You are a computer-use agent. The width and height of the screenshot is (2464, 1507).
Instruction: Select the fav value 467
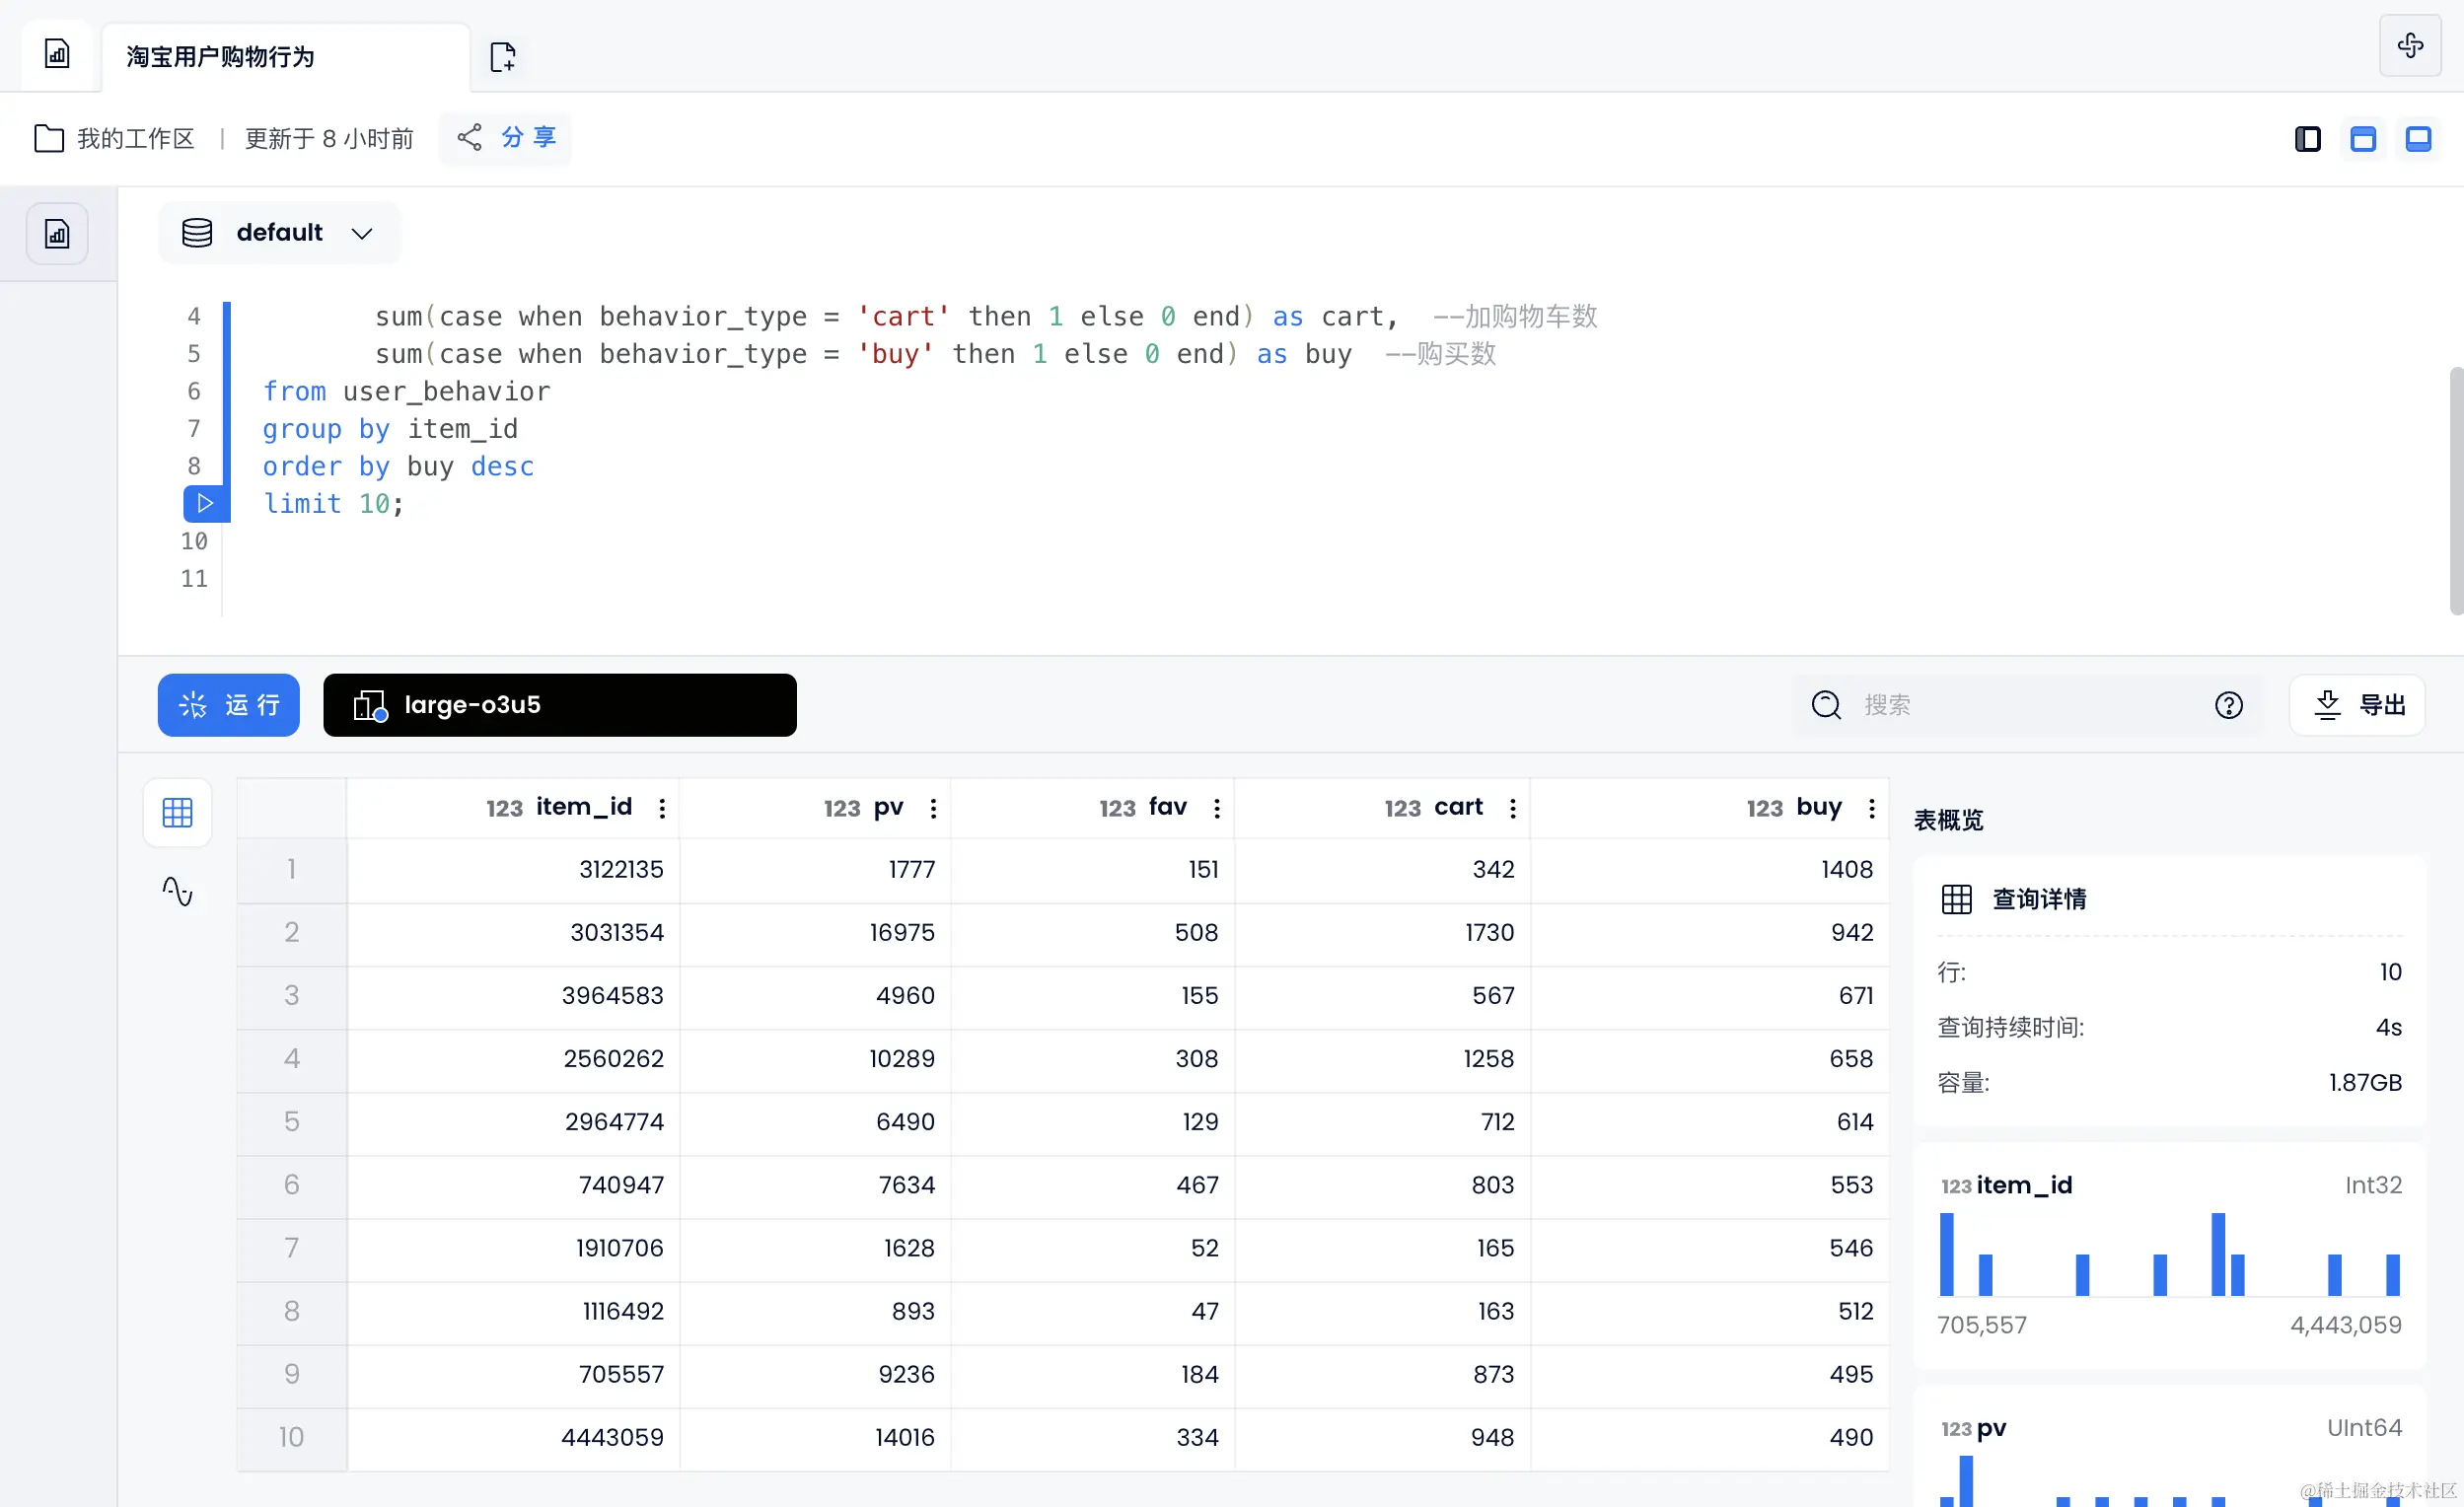click(x=1092, y=1185)
